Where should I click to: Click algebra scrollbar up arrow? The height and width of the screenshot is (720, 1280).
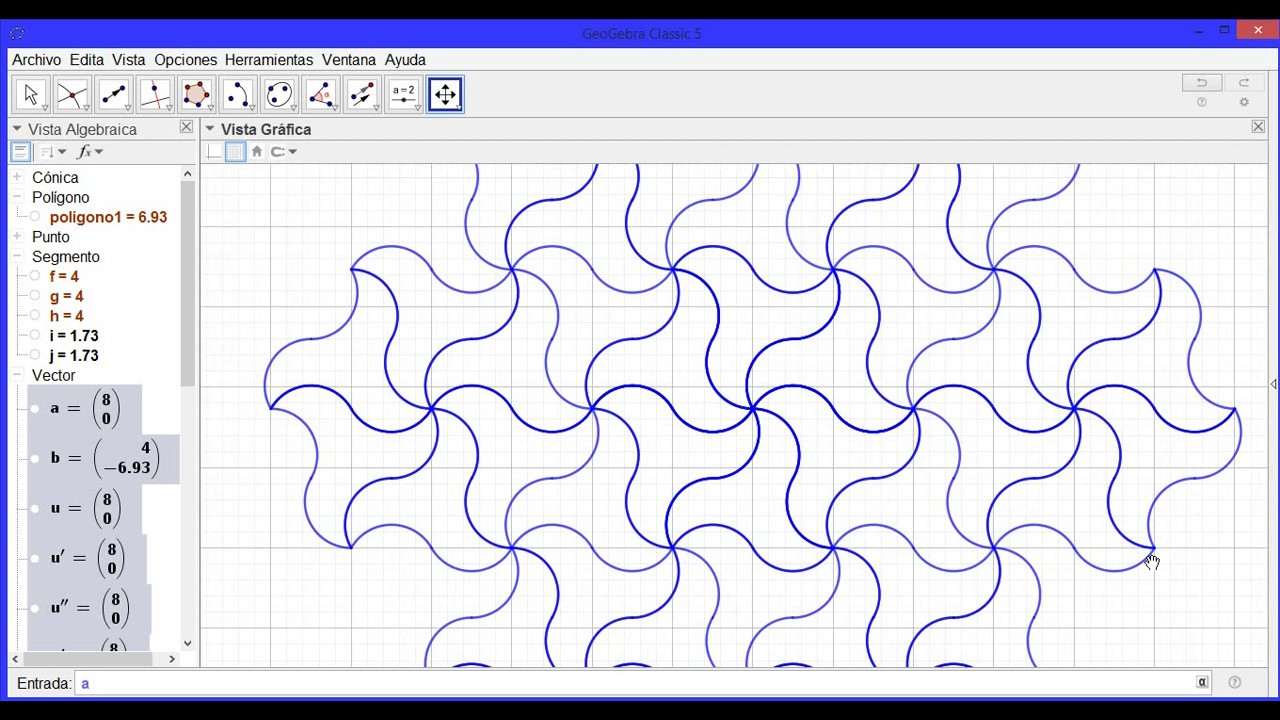pos(187,174)
